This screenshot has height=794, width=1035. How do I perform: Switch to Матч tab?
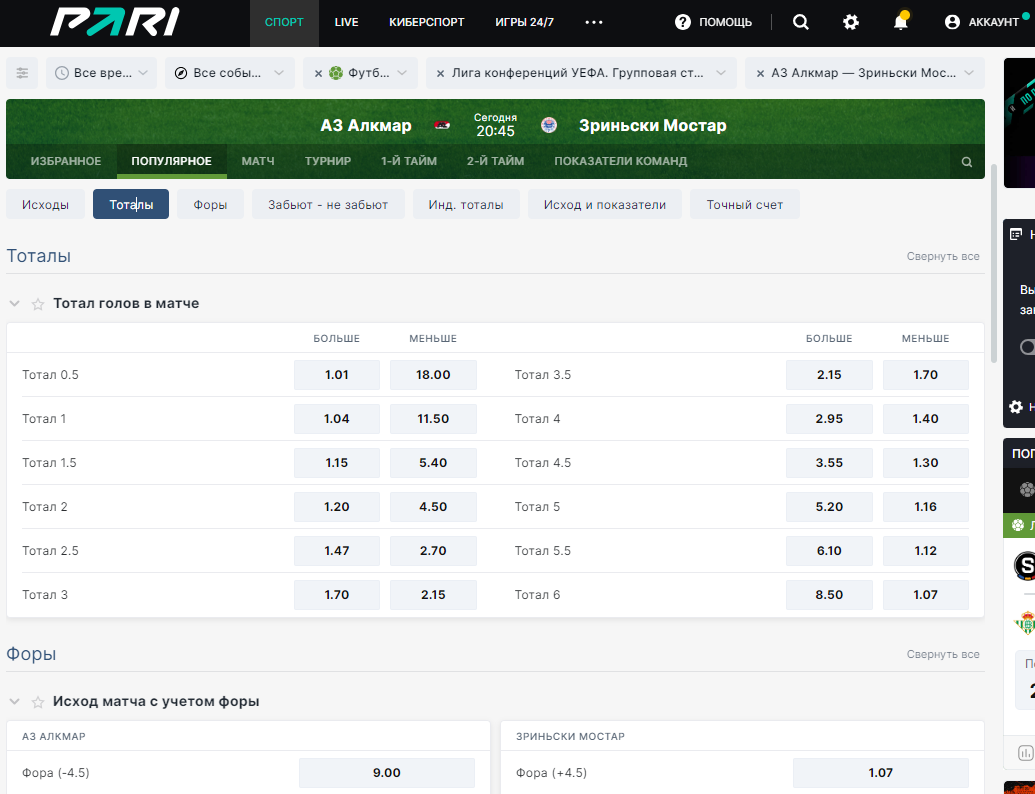click(258, 161)
